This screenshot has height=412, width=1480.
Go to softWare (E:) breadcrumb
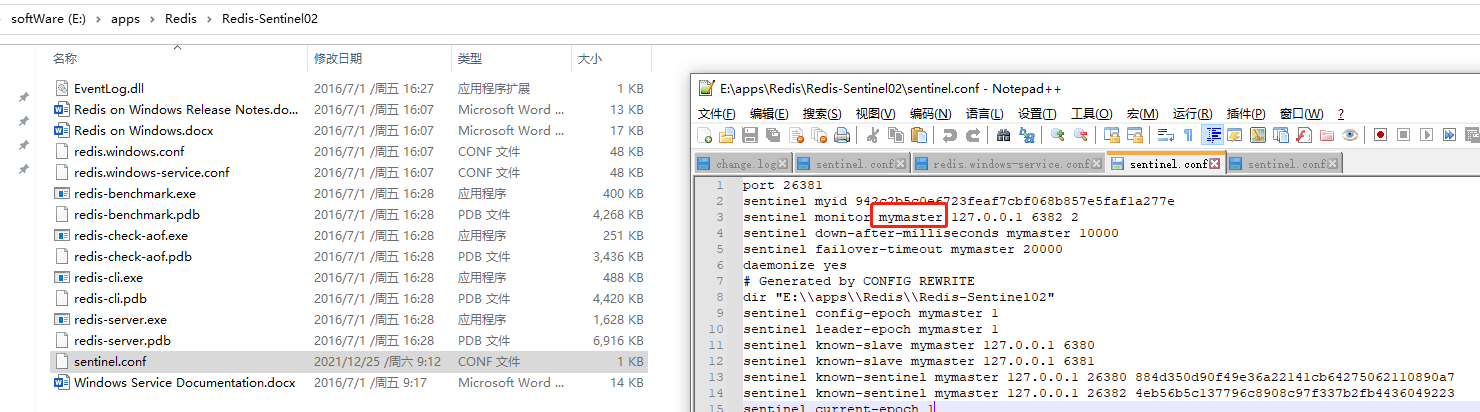46,18
